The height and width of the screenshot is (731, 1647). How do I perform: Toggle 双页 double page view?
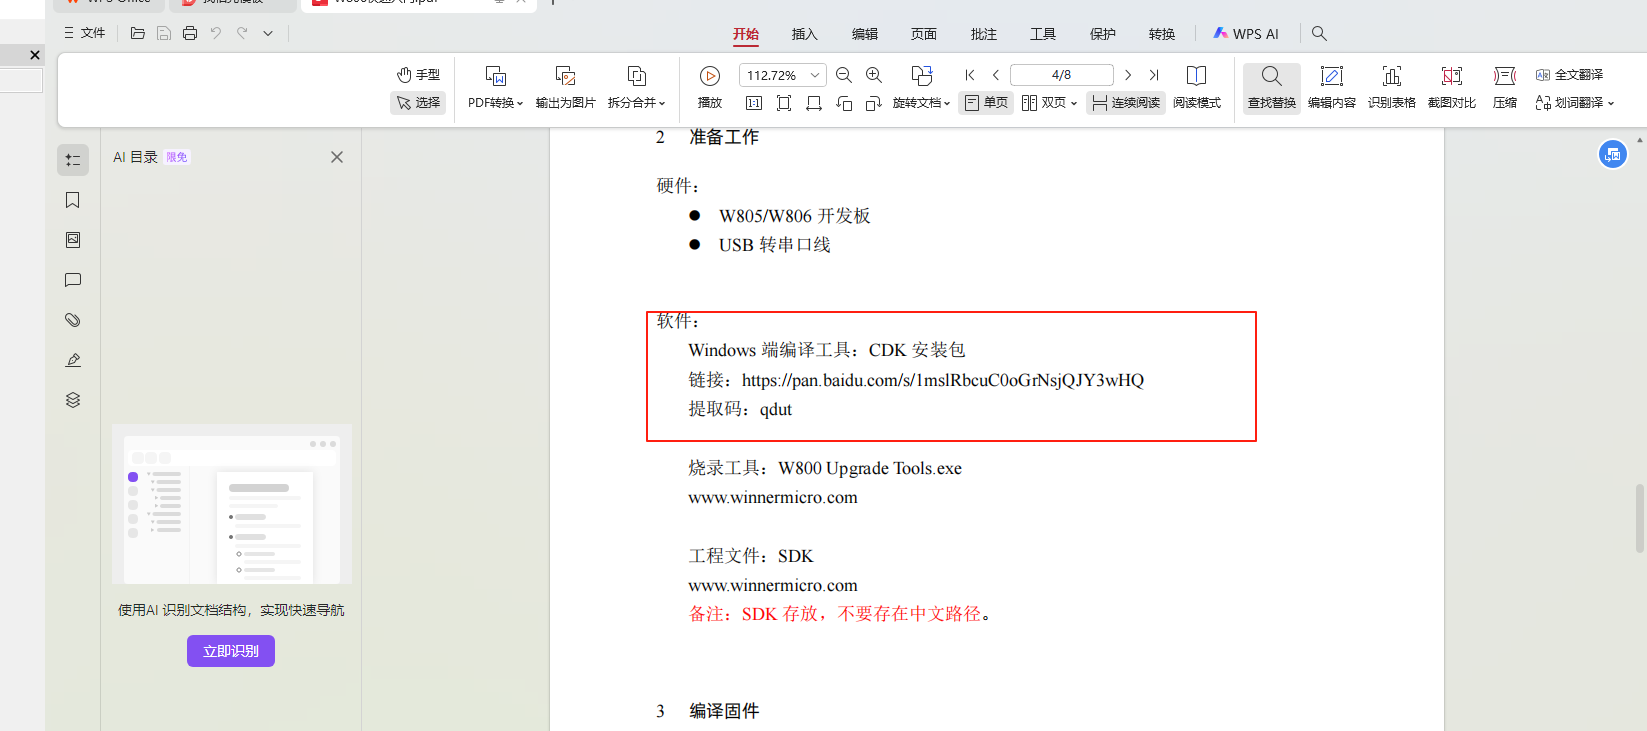(1042, 103)
